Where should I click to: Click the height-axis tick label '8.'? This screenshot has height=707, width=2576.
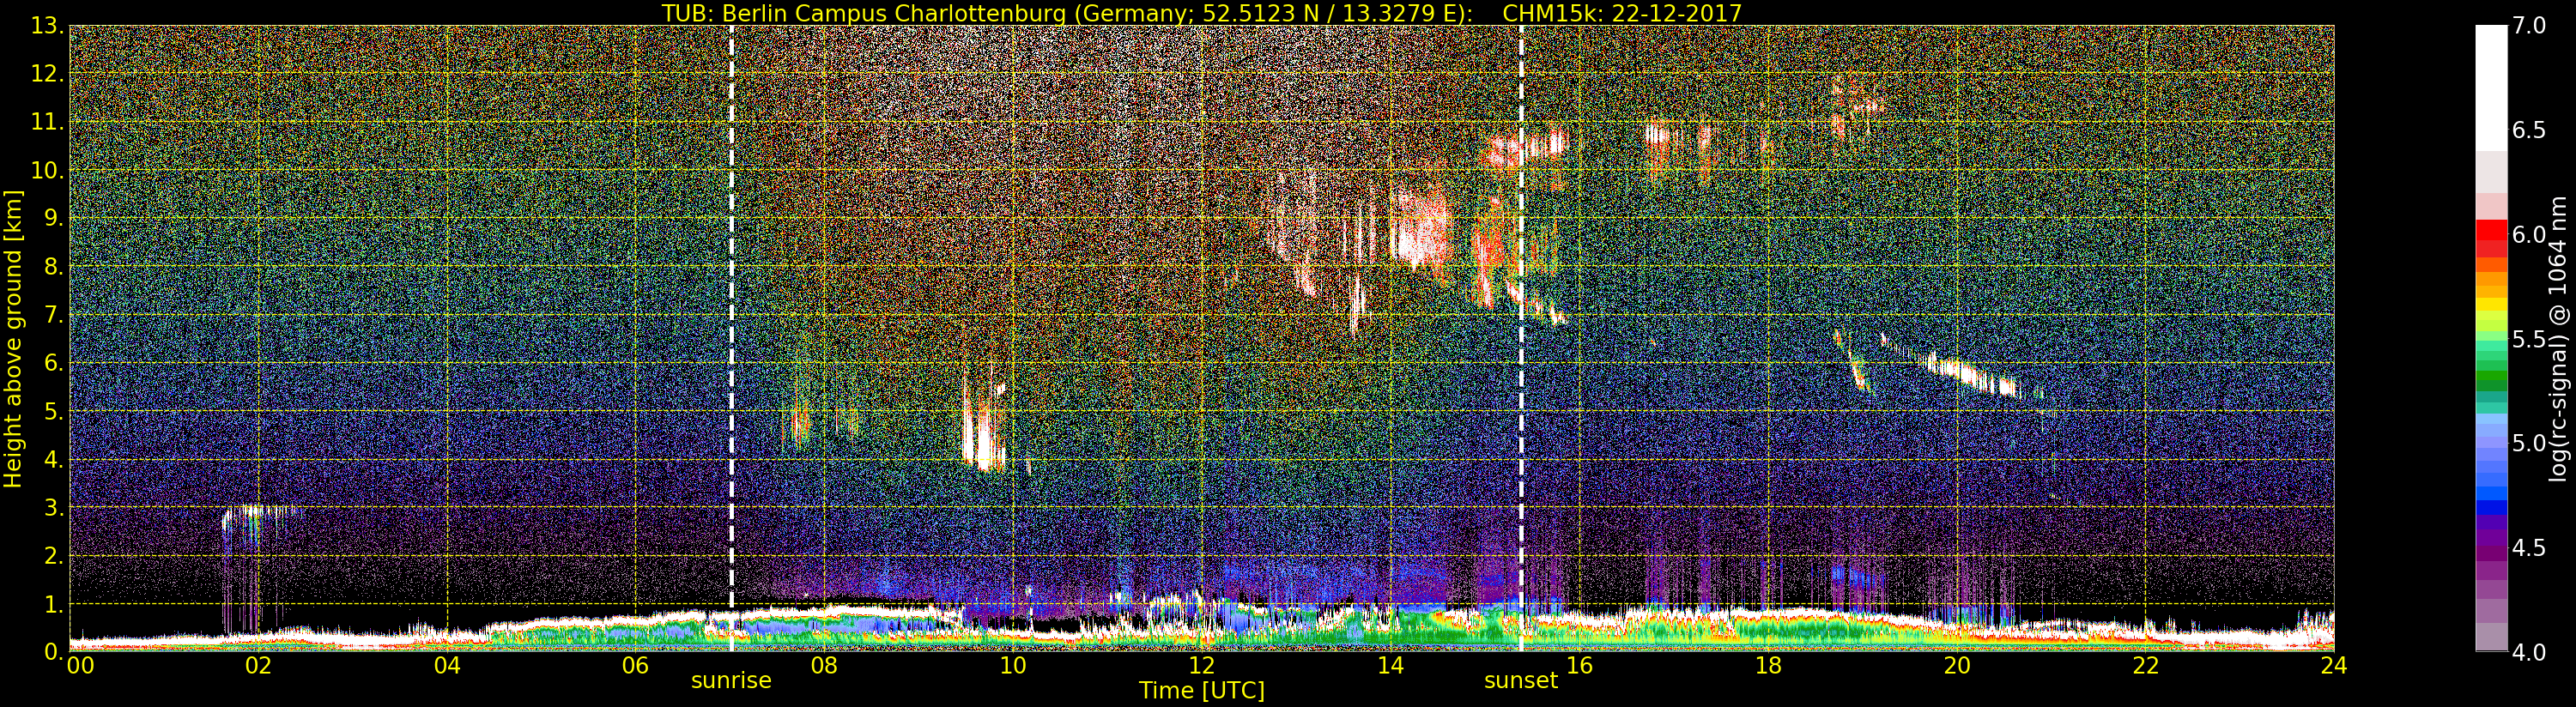[54, 266]
